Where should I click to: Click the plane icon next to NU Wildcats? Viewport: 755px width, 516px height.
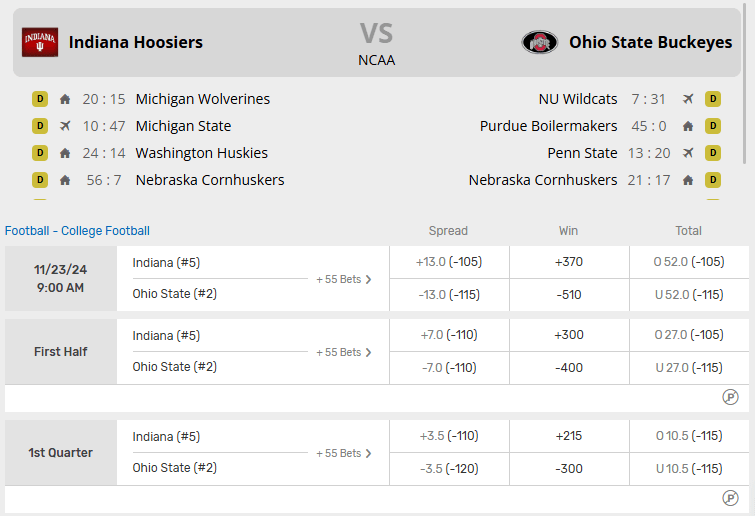click(x=688, y=99)
